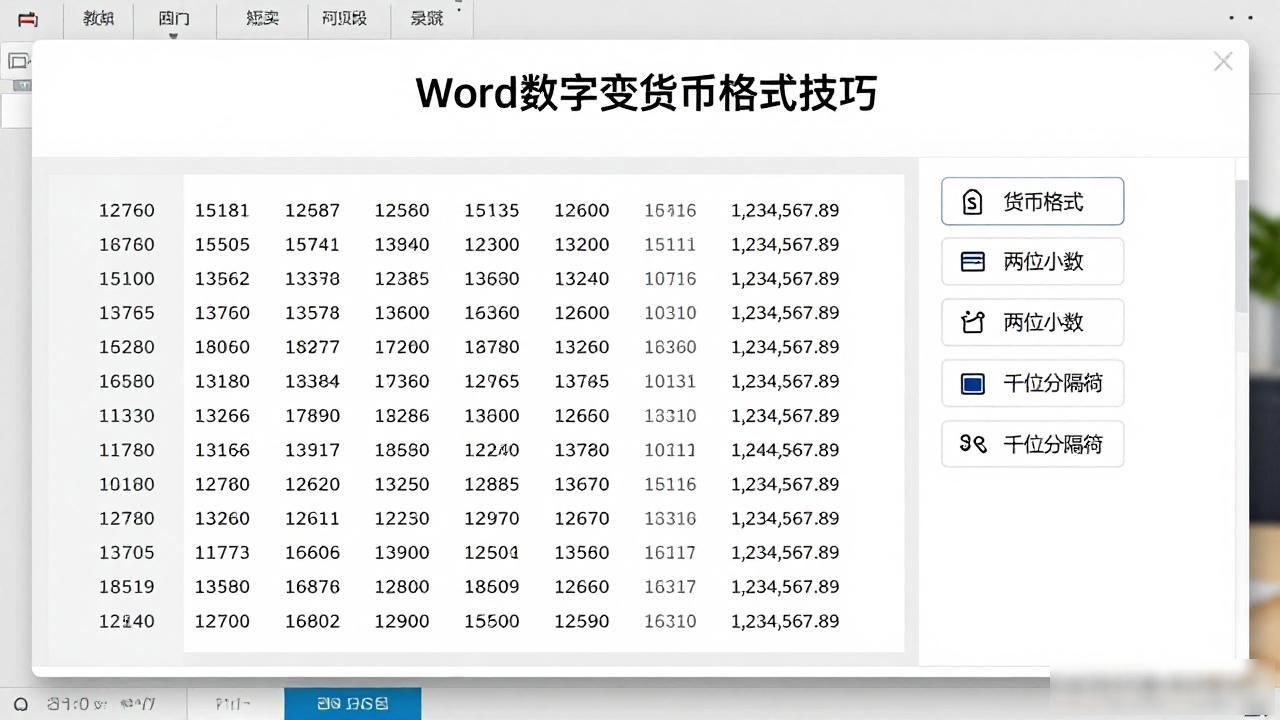This screenshot has width=1280, height=720.
Task: Select the cell containing 11330
Action: click(x=127, y=415)
